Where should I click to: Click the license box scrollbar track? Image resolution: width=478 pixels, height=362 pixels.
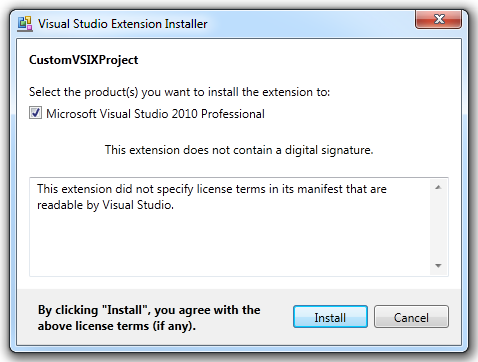pyautogui.click(x=438, y=227)
